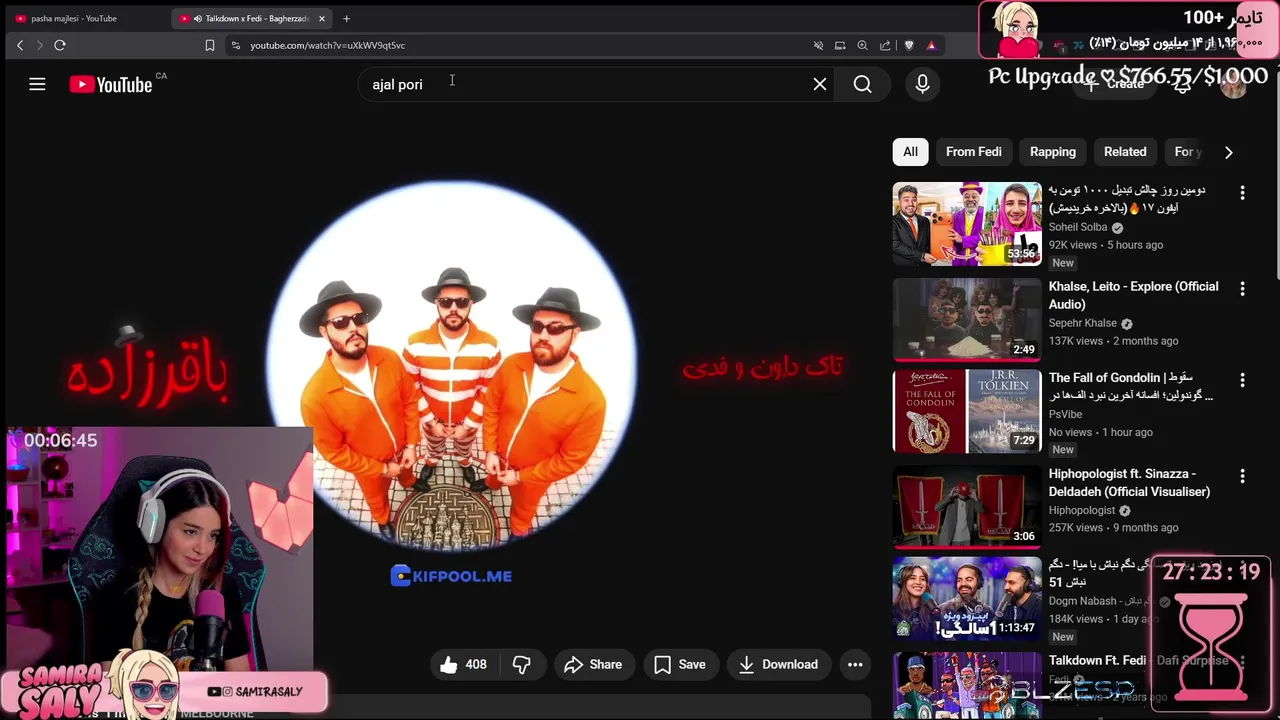The width and height of the screenshot is (1280, 720).
Task: Start voice search with microphone icon
Action: point(922,85)
